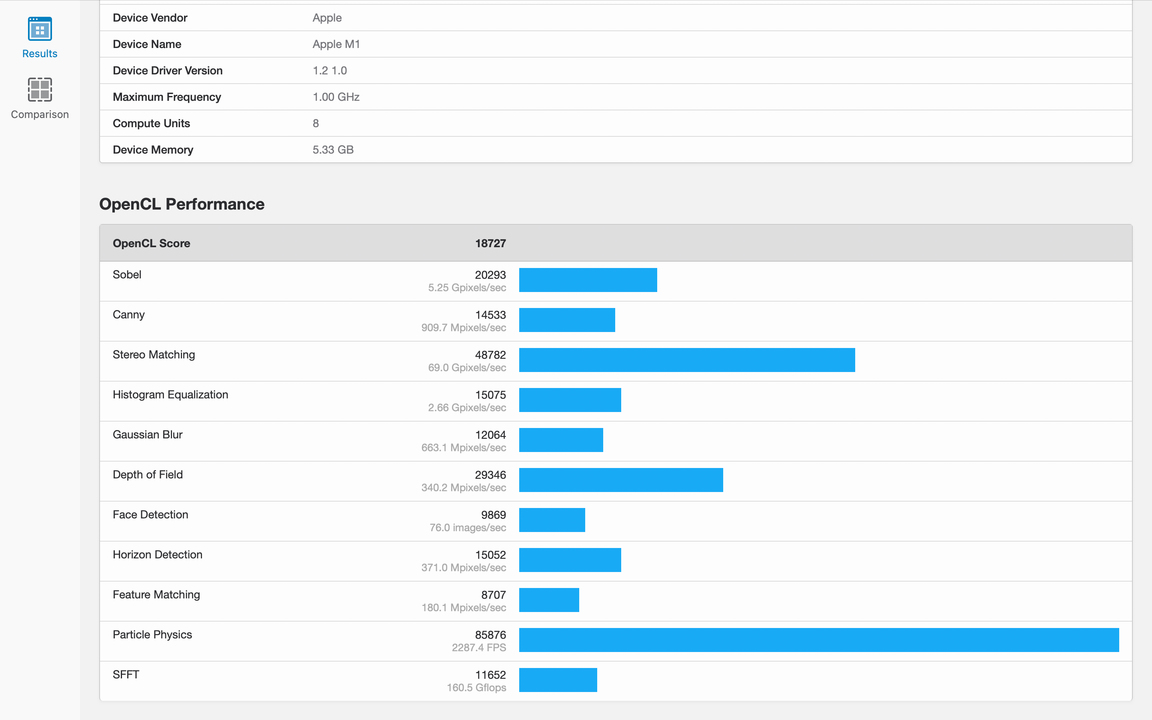Select the OpenCL Score header row
Screen dimensions: 1152x720
pyautogui.click(x=151, y=243)
